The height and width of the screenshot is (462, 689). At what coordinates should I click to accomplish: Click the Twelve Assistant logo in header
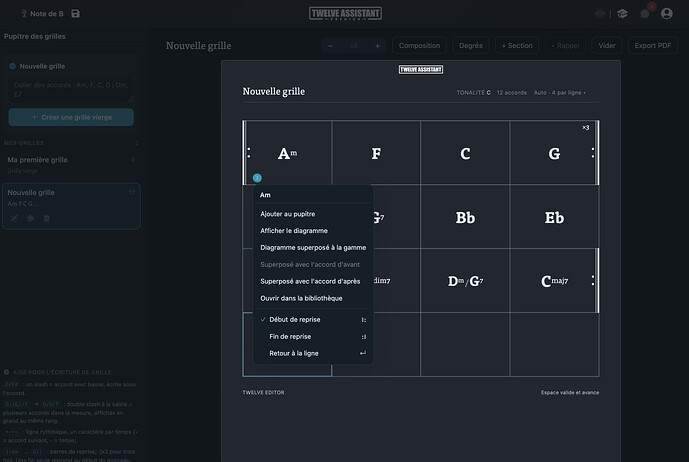tap(345, 14)
